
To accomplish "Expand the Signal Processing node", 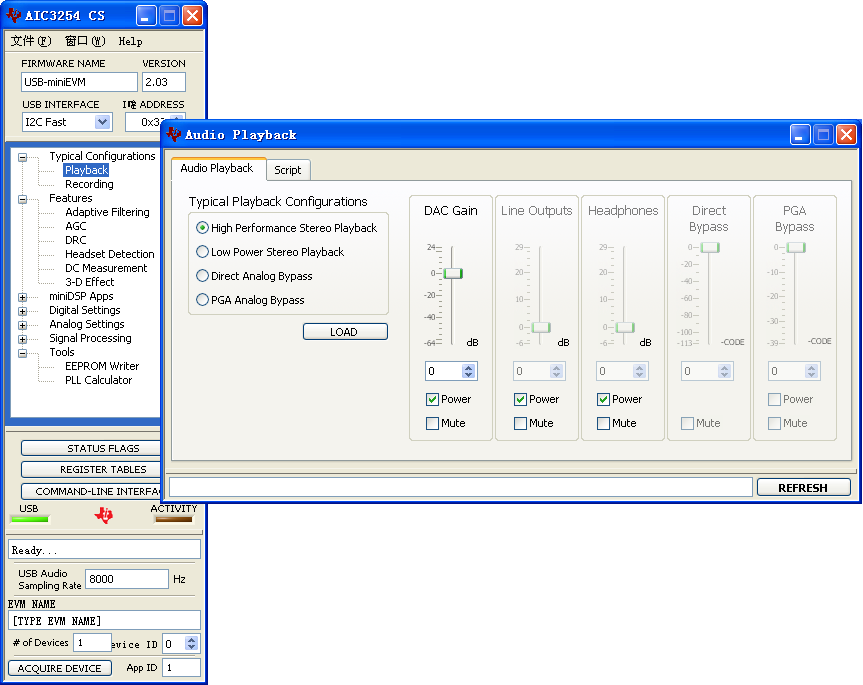I will [x=23, y=339].
